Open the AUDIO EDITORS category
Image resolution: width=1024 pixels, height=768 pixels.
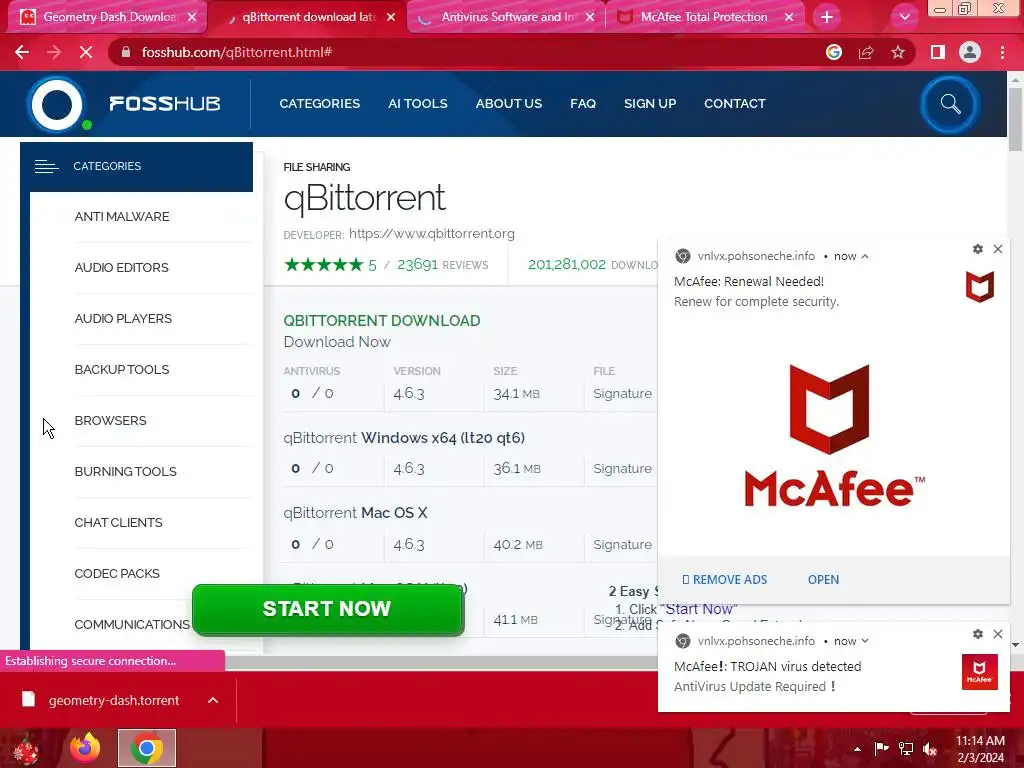(x=121, y=268)
